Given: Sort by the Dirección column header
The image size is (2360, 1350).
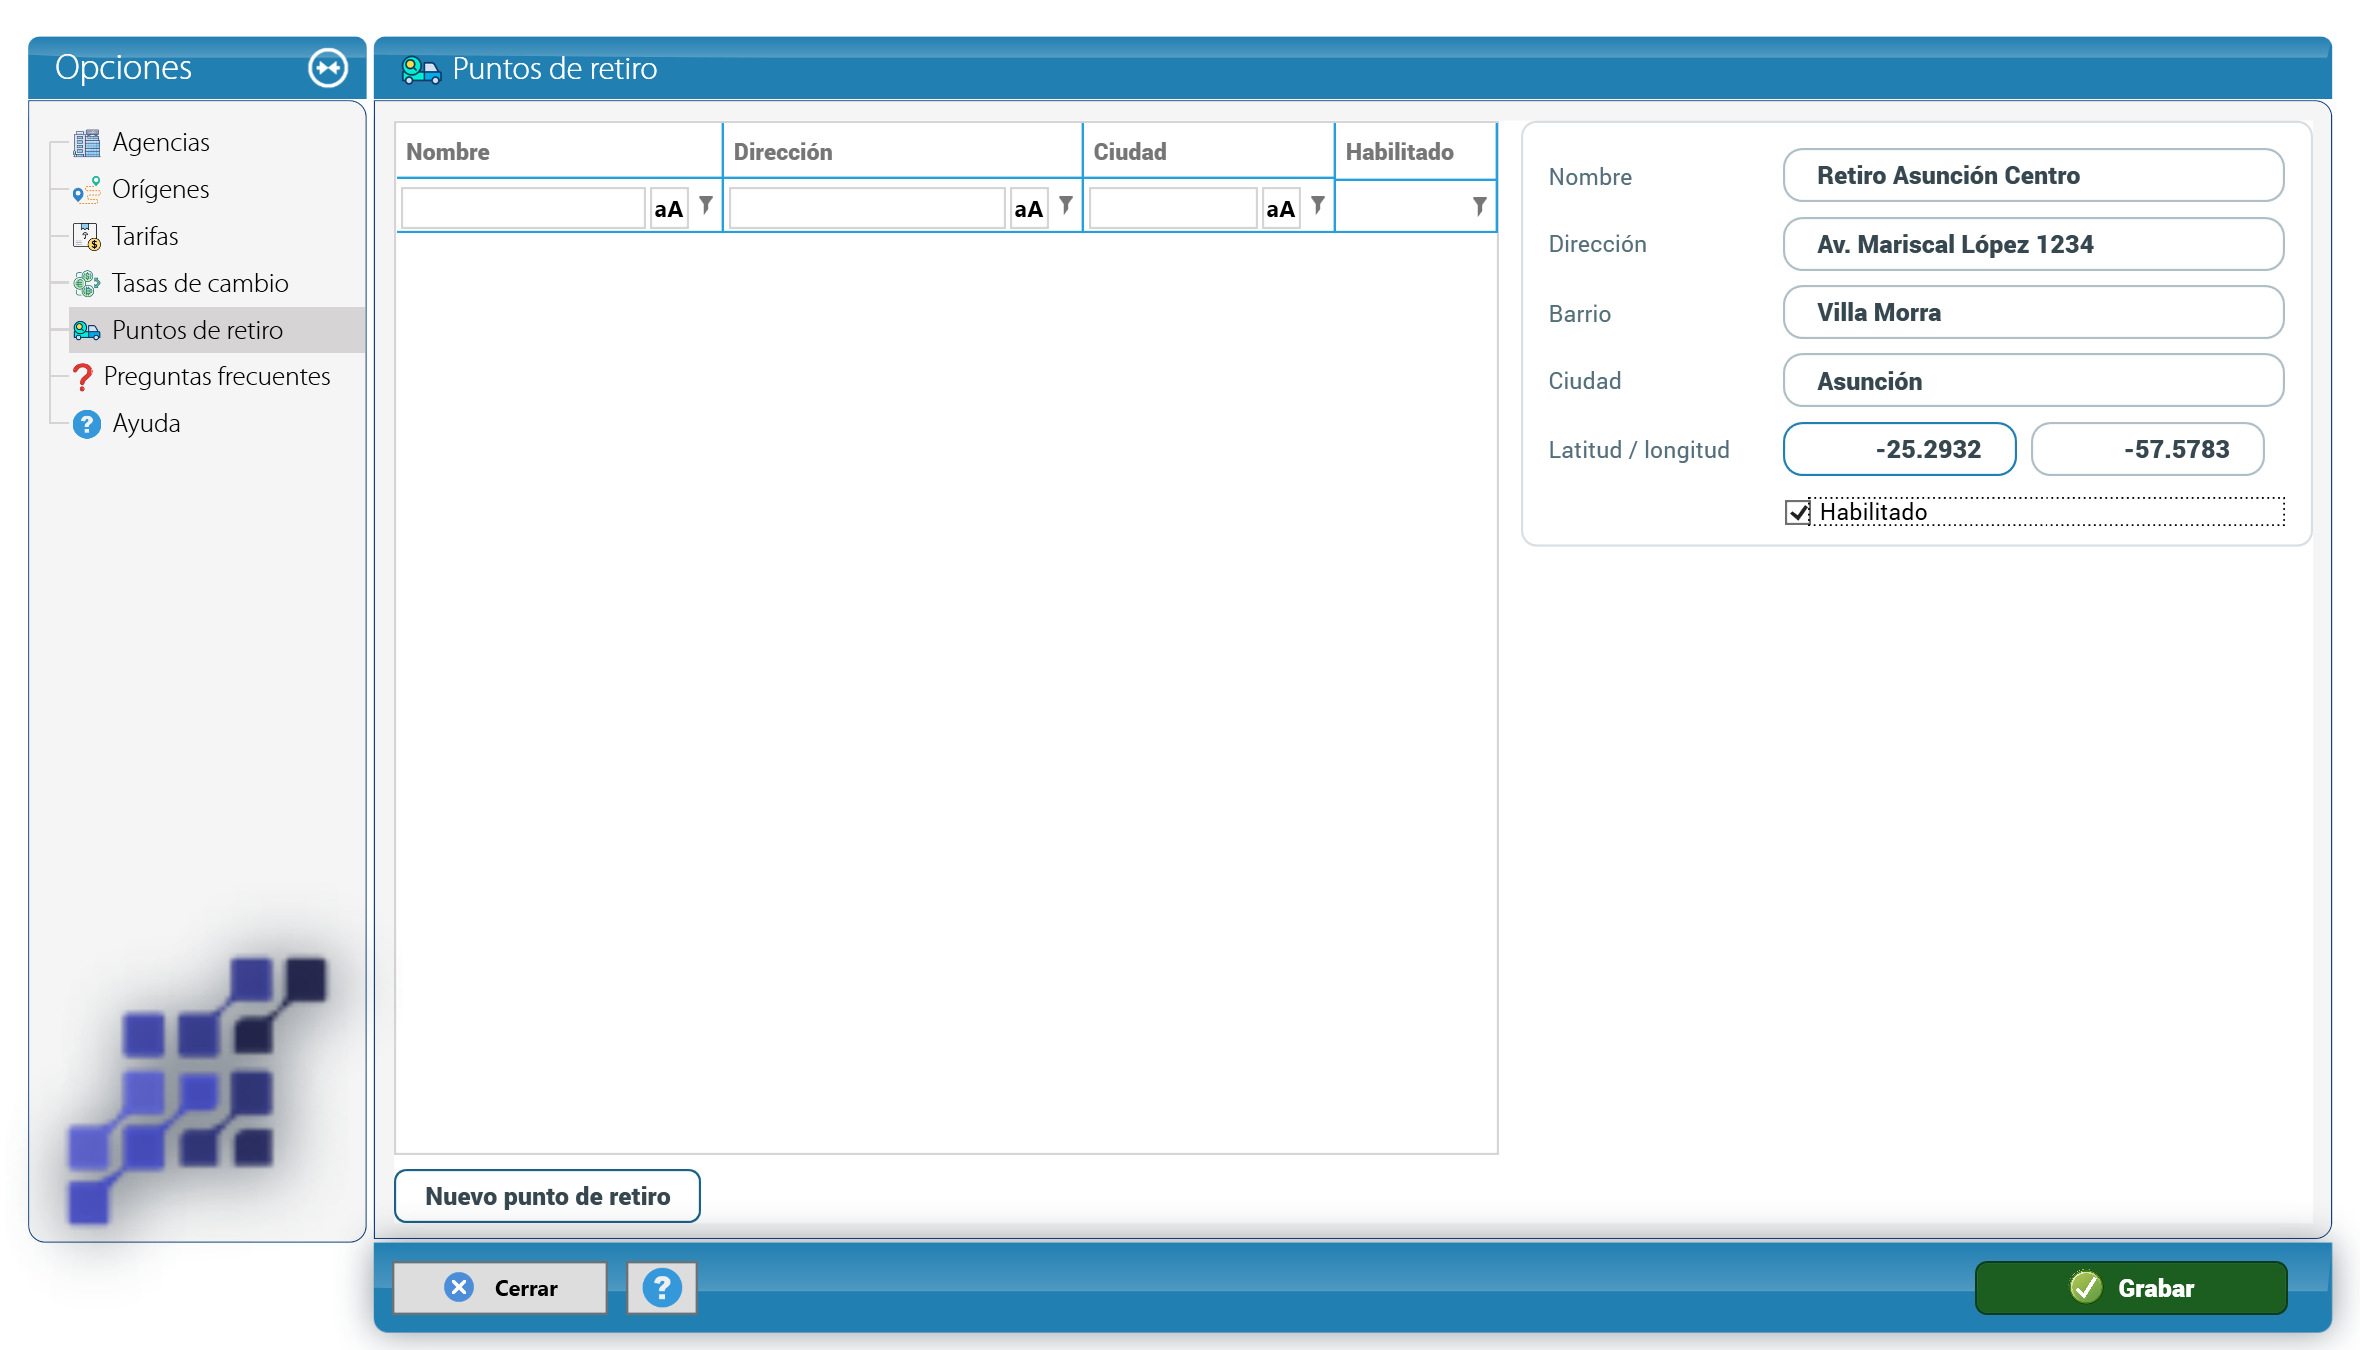Looking at the screenshot, I should pyautogui.click(x=903, y=152).
